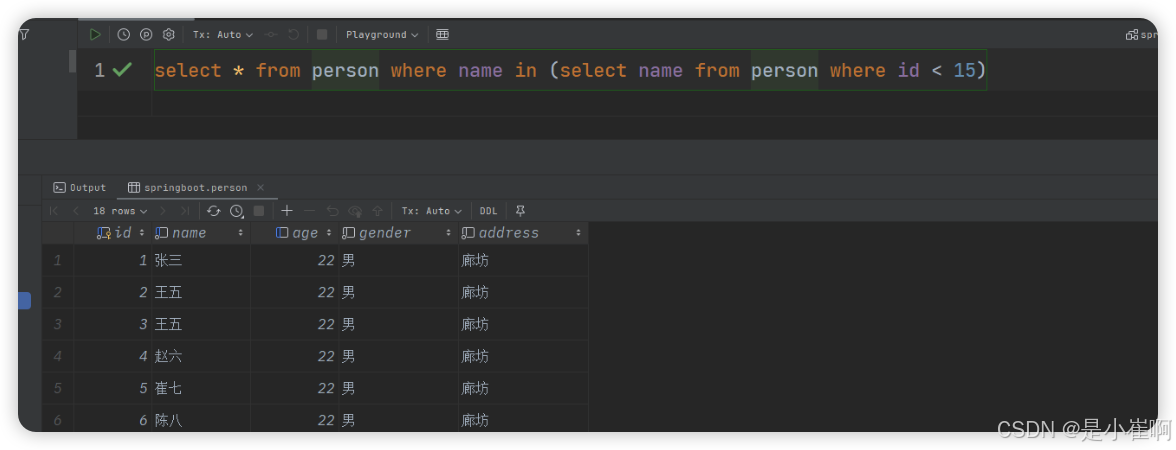Go to previous page of results
This screenshot has height=450, width=1176.
coord(75,211)
